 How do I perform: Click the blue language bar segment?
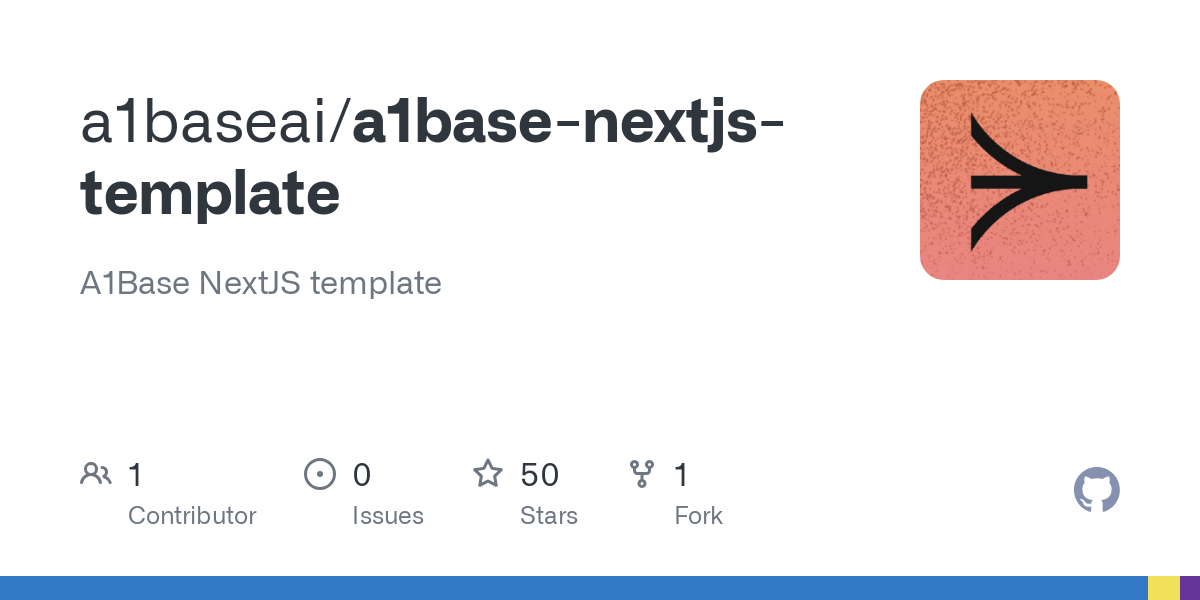570,588
